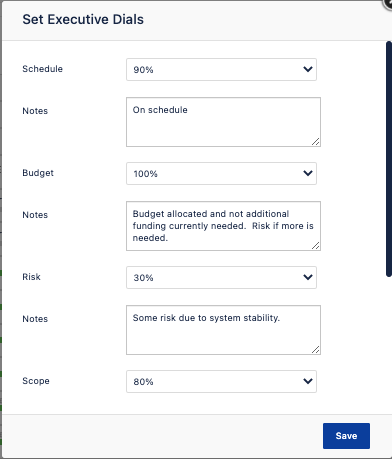The image size is (392, 459).
Task: Click the Scope dropdown chevron arrow
Action: tap(308, 381)
